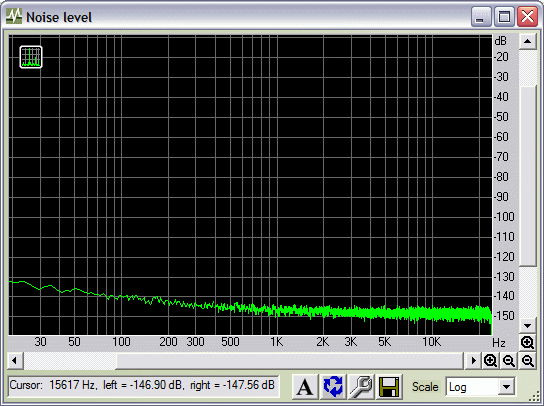Maximize the Noise level window
The height and width of the screenshot is (406, 544).
click(504, 16)
